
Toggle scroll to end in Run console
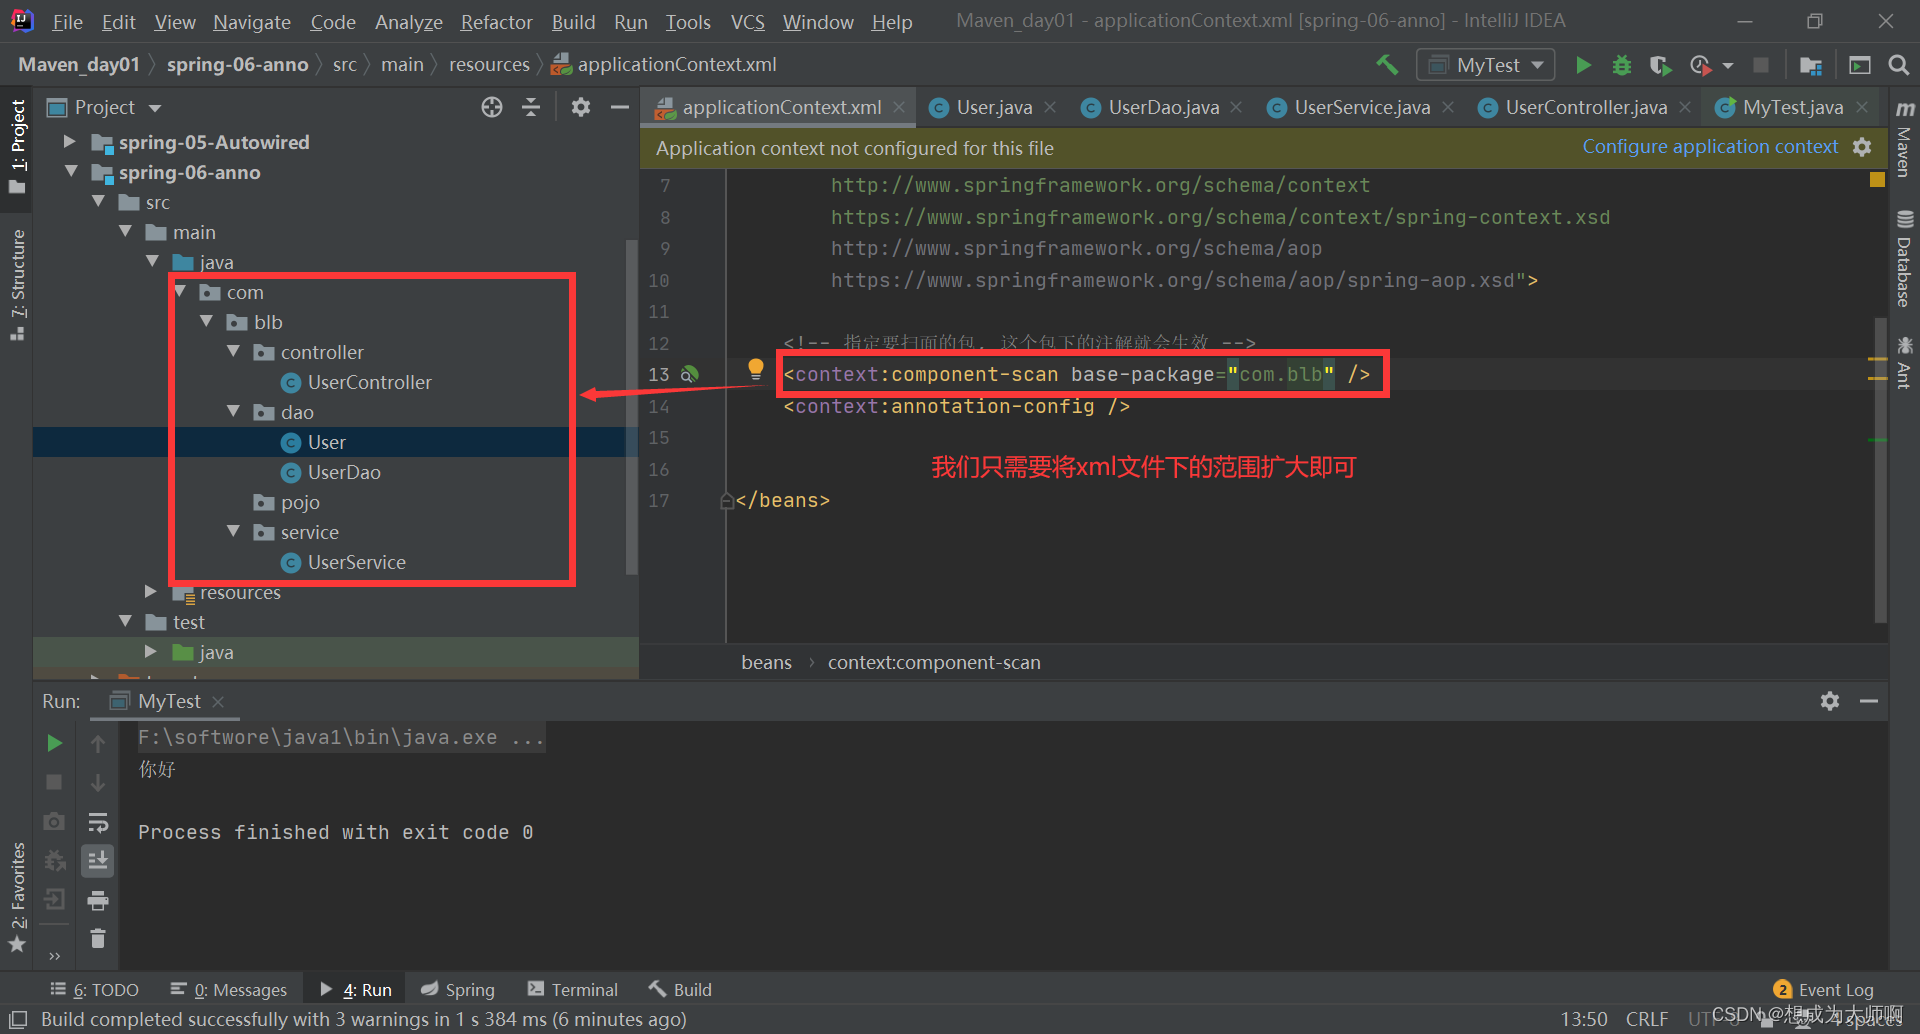click(x=98, y=861)
